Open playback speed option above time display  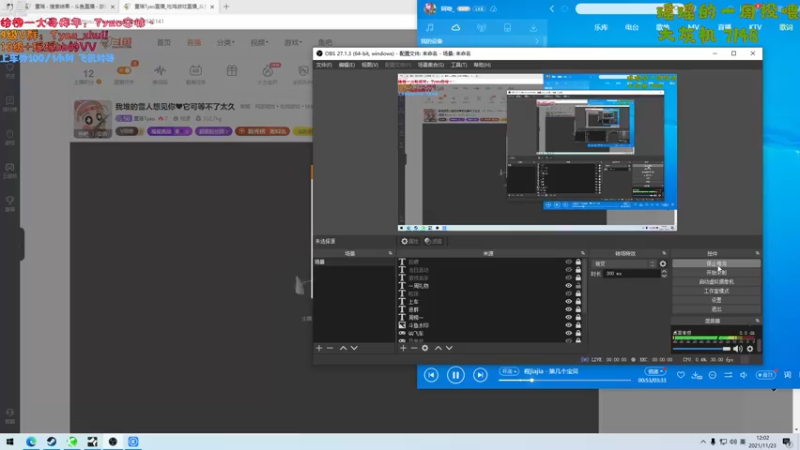(654, 371)
